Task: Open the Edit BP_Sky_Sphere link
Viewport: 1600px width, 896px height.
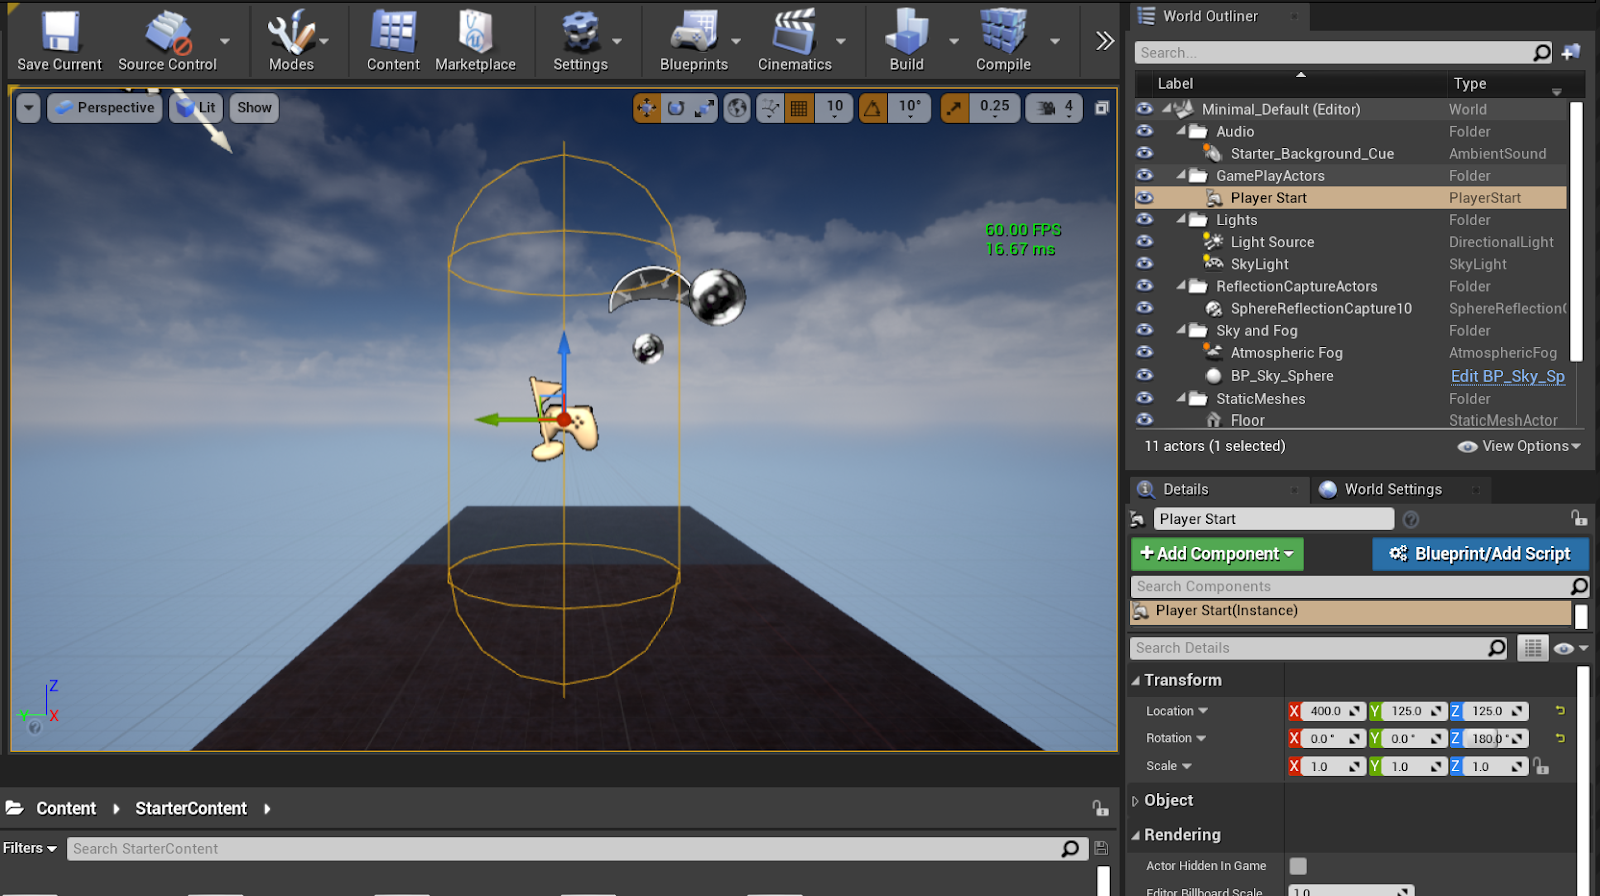Action: 1507,376
